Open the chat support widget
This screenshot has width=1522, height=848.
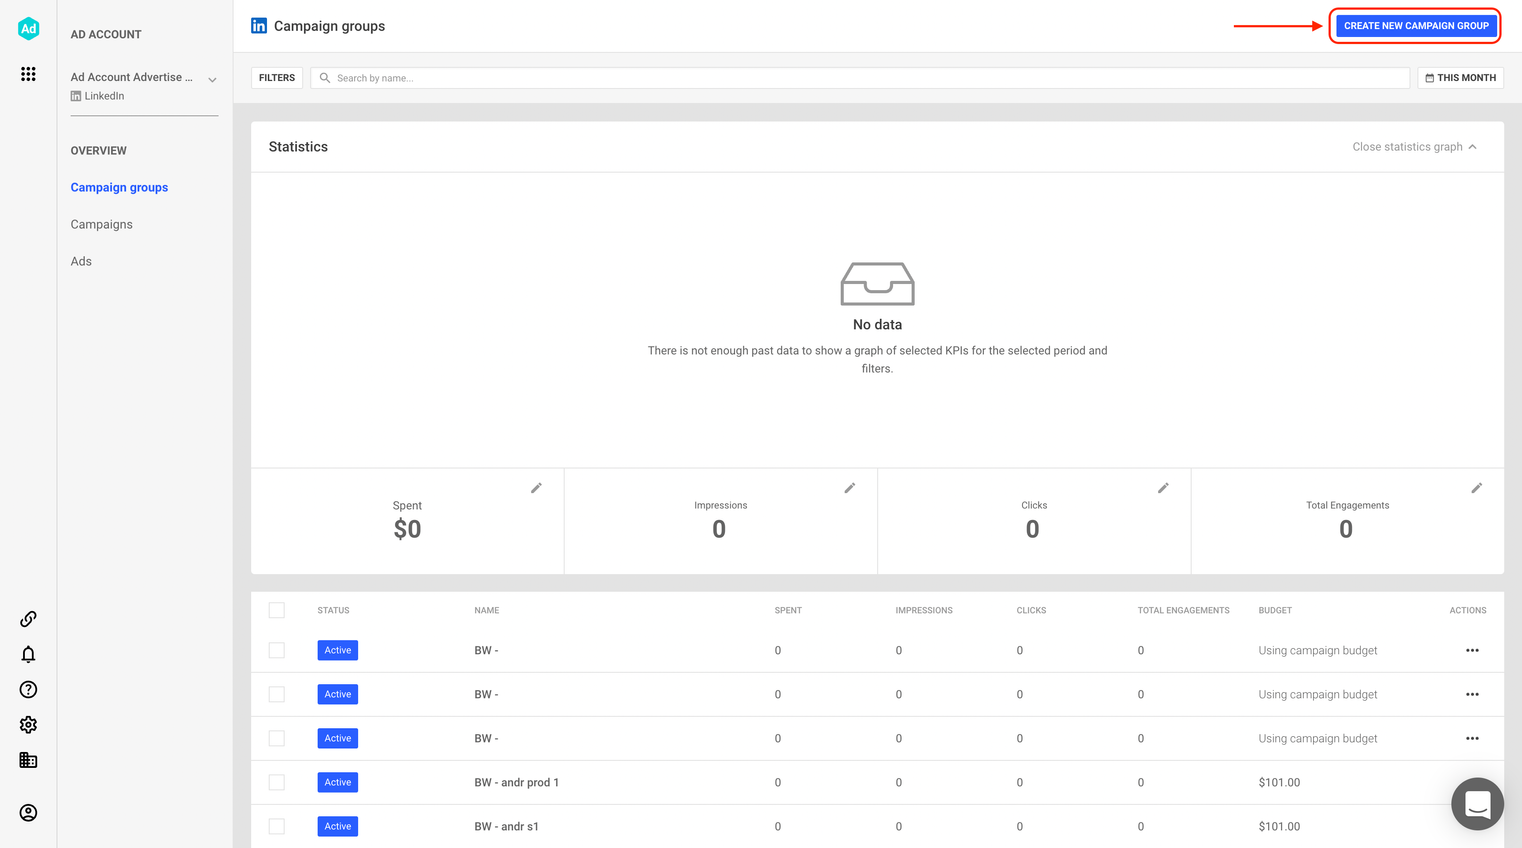coord(1477,804)
